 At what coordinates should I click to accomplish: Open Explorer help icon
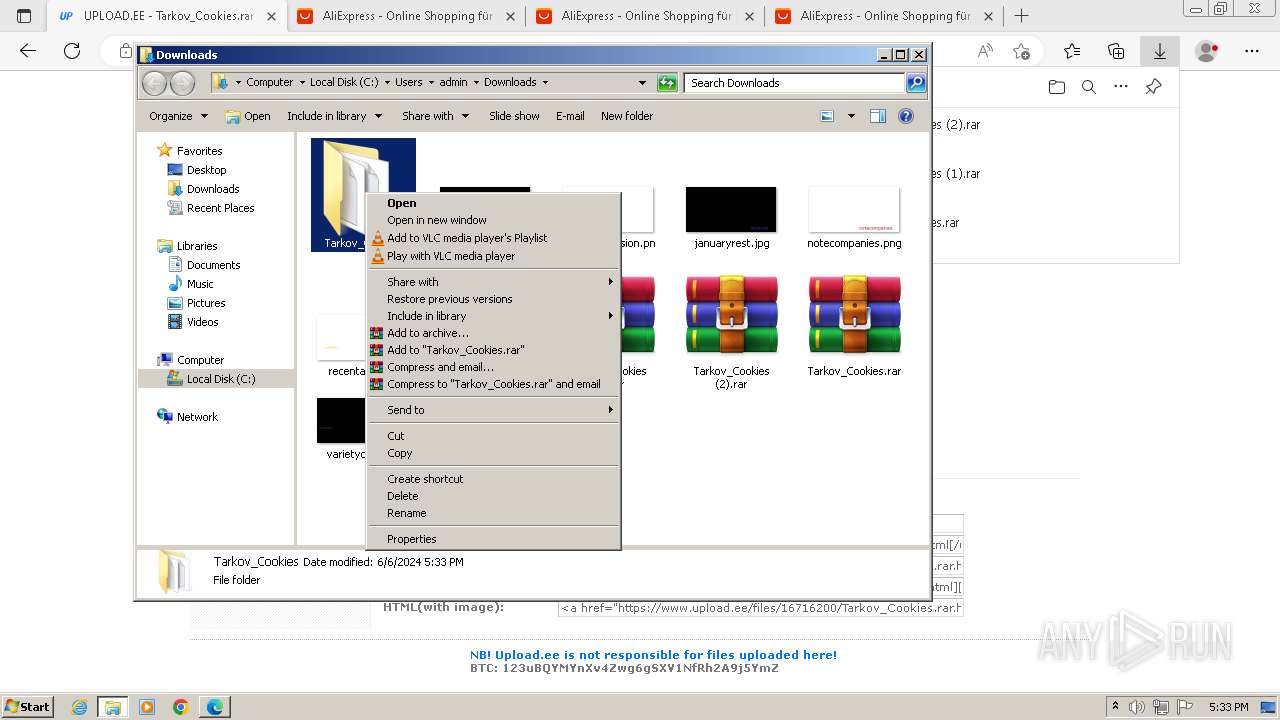click(906, 116)
